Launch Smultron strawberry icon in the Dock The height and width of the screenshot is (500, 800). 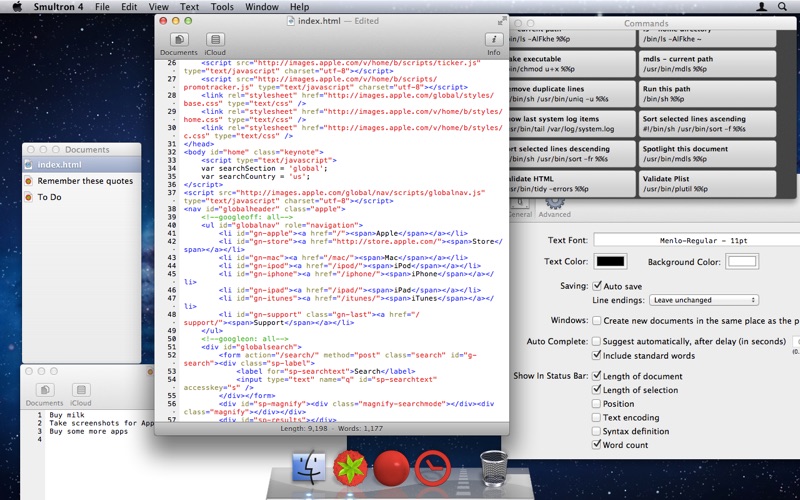click(x=350, y=468)
